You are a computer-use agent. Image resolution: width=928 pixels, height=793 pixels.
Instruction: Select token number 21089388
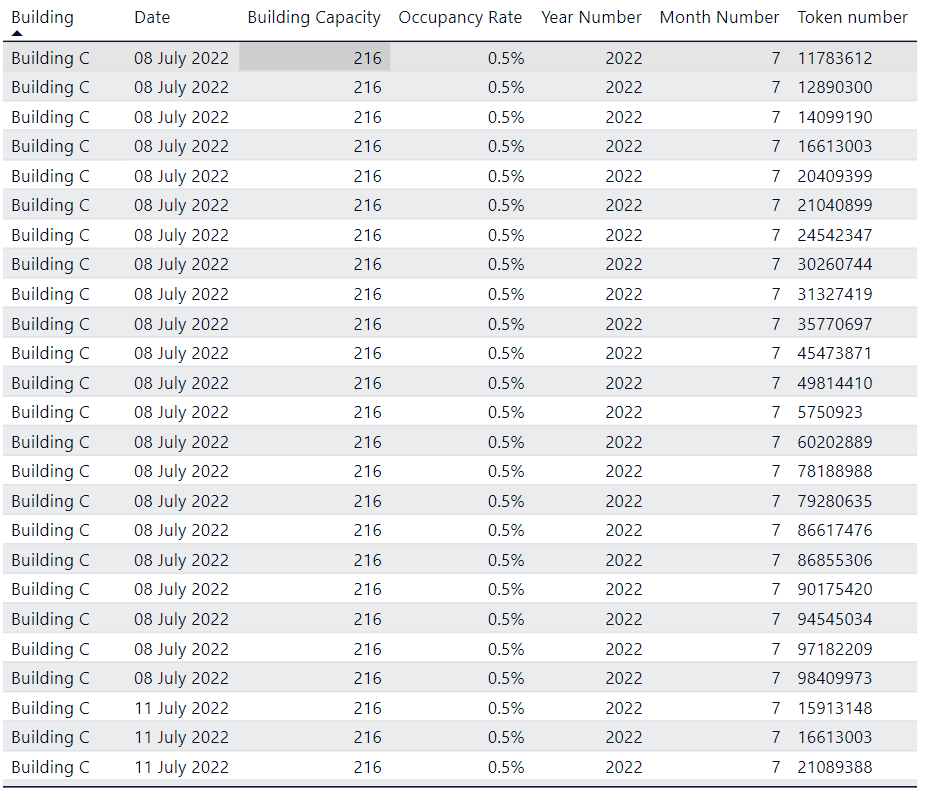[834, 768]
